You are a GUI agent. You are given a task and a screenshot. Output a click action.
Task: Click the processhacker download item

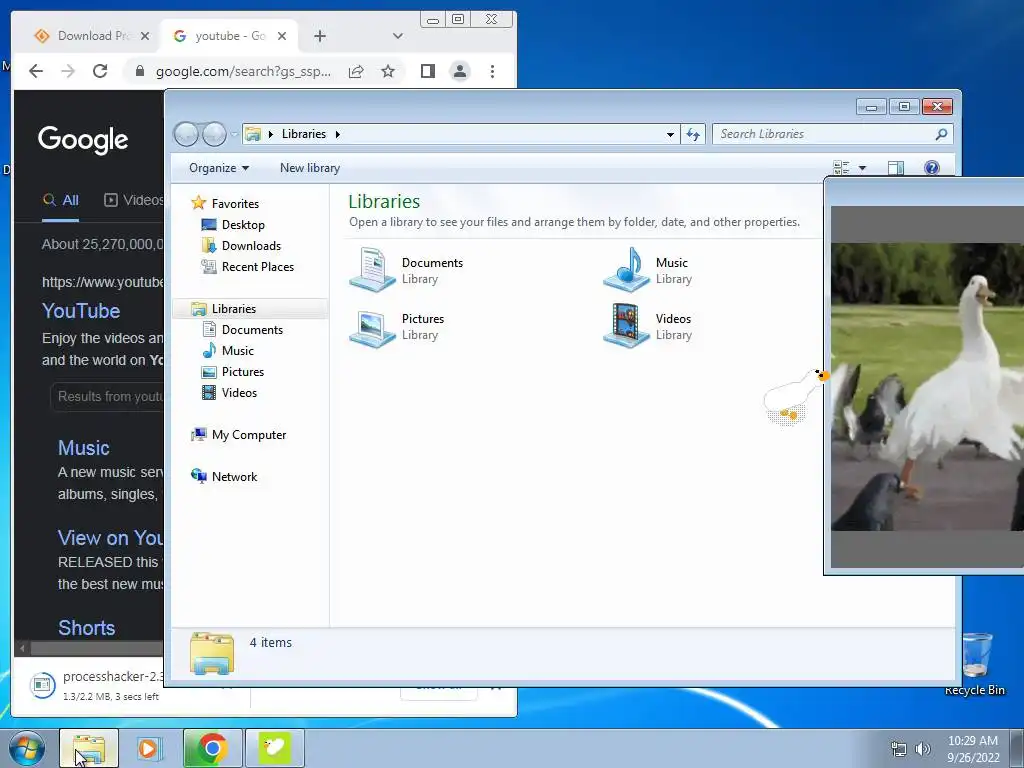tap(98, 684)
